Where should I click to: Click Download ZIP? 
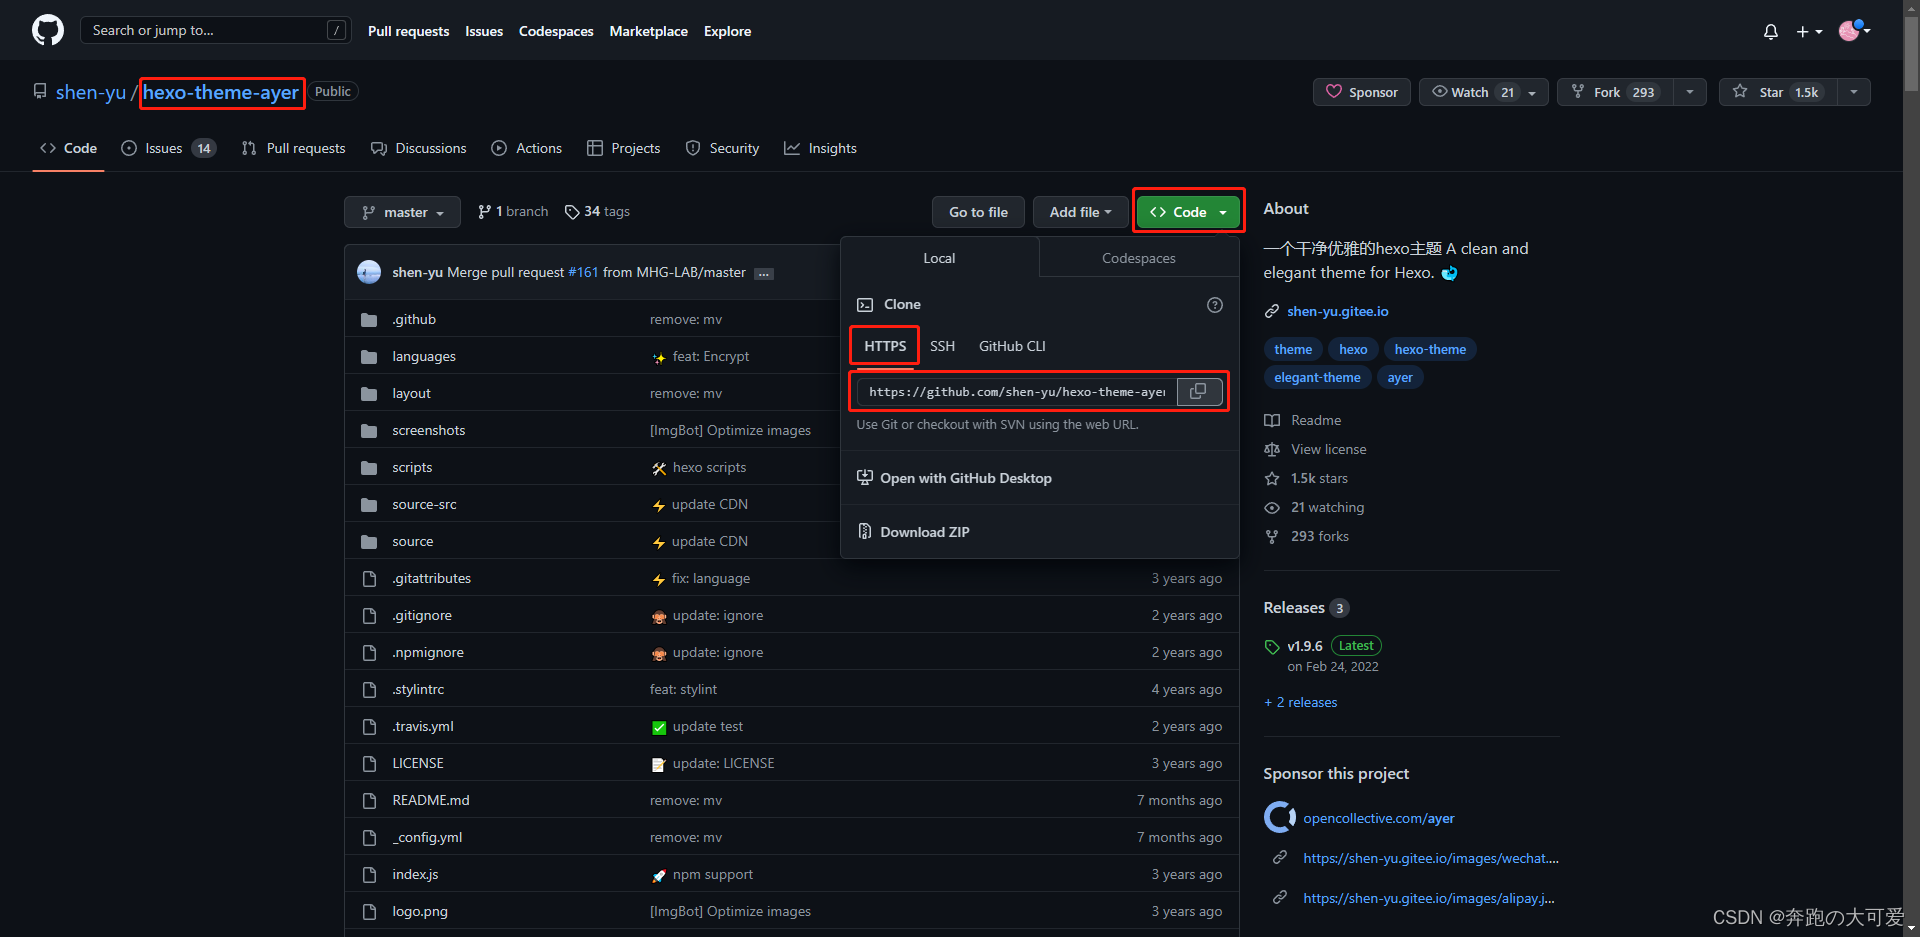[x=914, y=532]
